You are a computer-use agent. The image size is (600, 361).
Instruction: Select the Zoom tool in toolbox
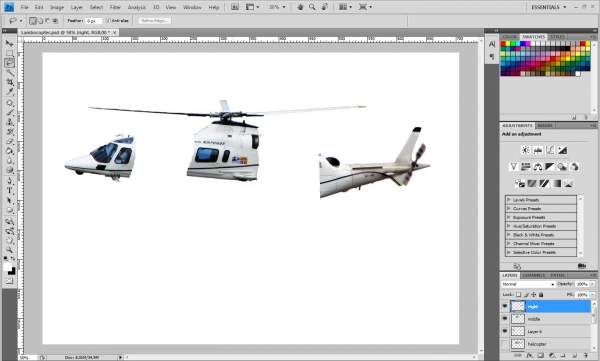(10, 250)
